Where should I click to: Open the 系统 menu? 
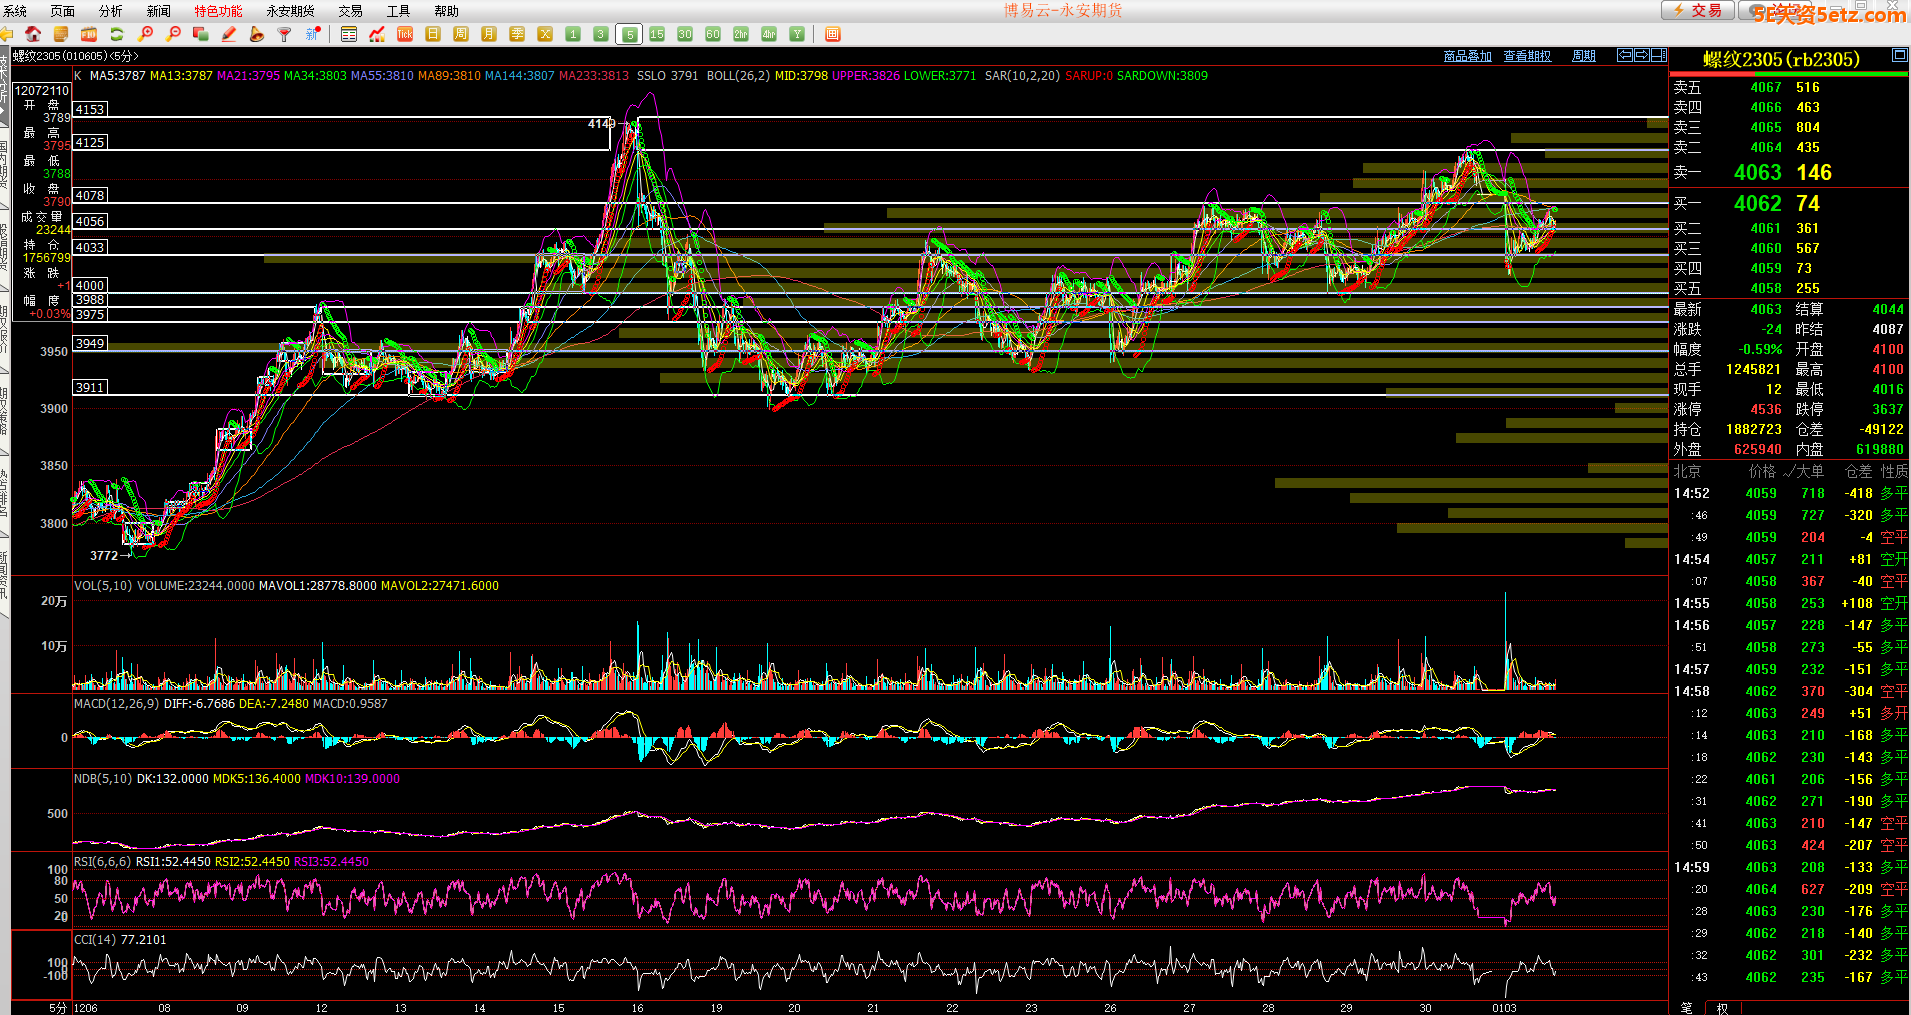15,11
